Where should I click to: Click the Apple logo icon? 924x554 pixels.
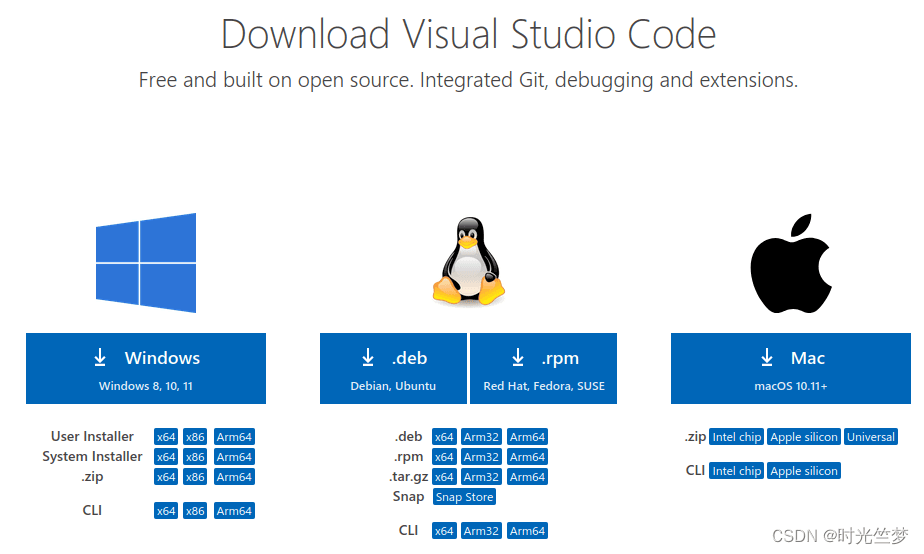(x=791, y=263)
